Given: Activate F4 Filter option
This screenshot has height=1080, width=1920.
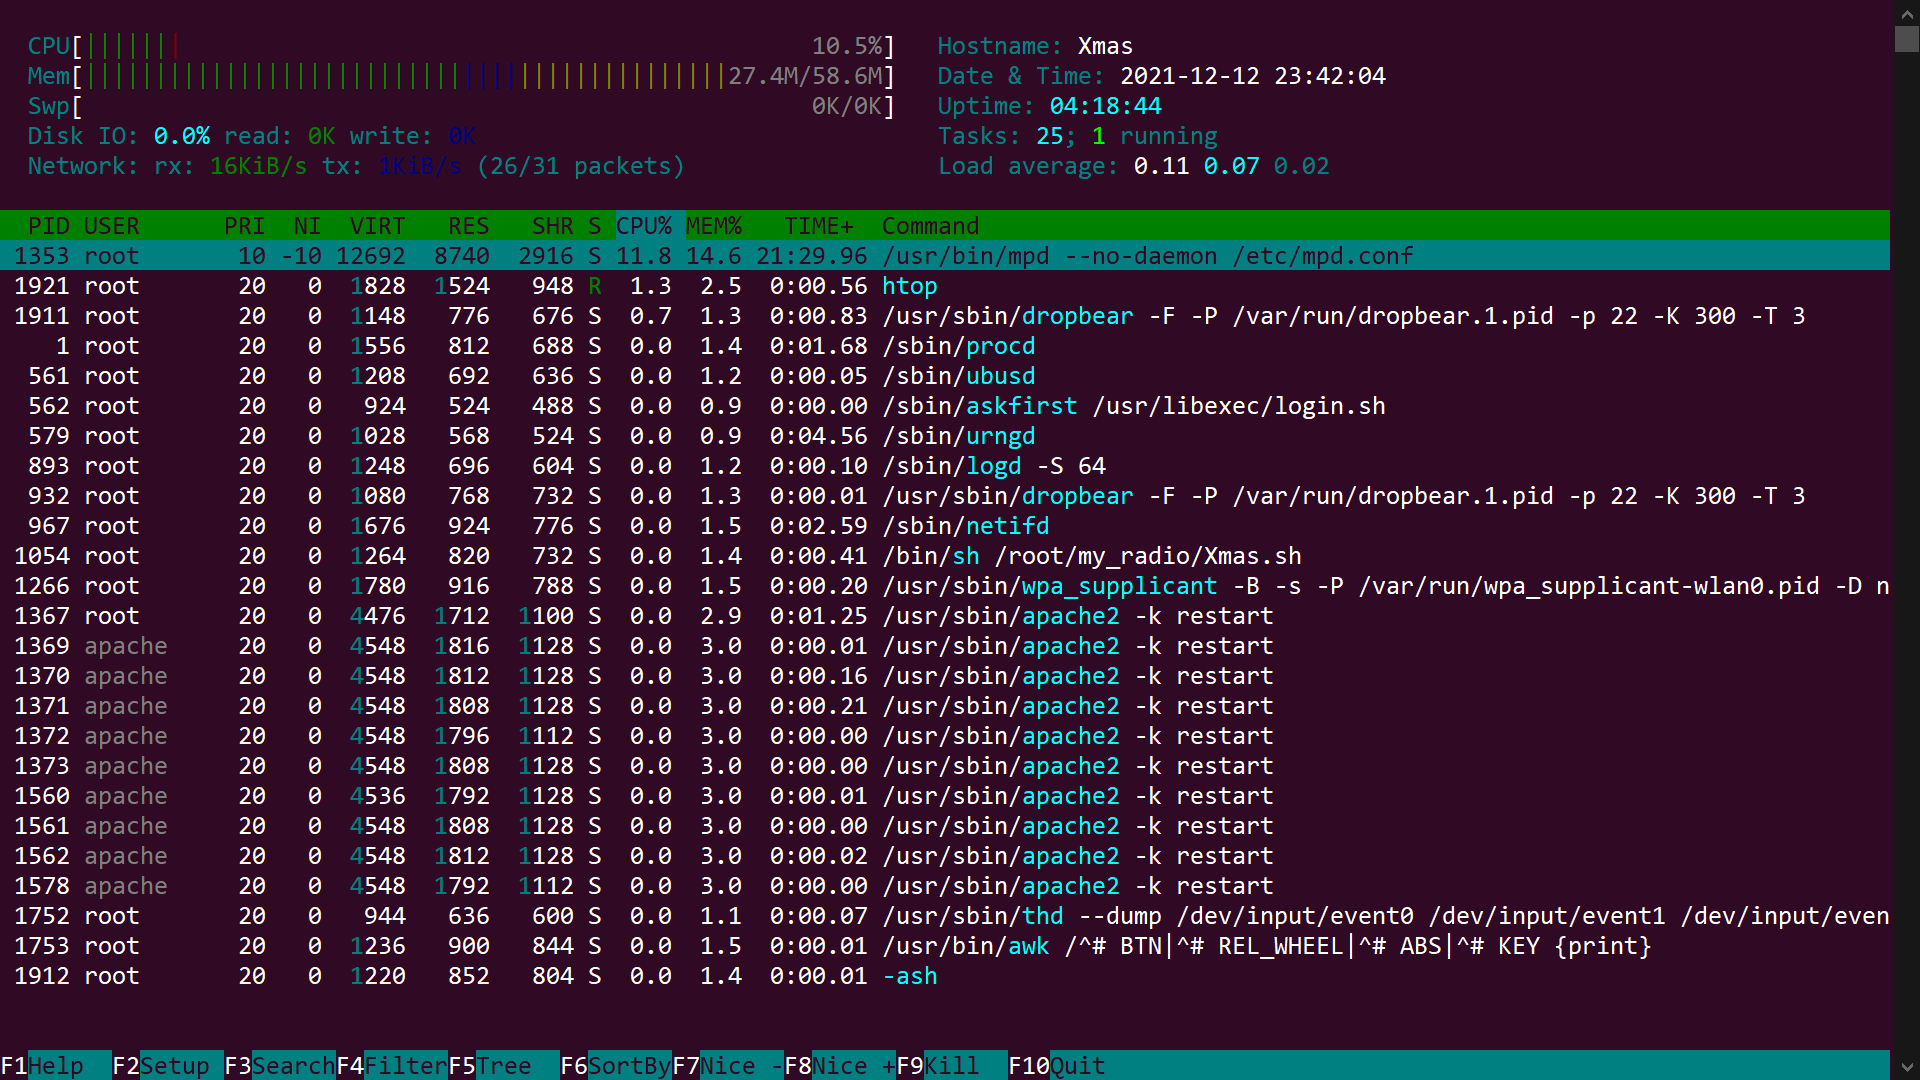Looking at the screenshot, I should (391, 1066).
